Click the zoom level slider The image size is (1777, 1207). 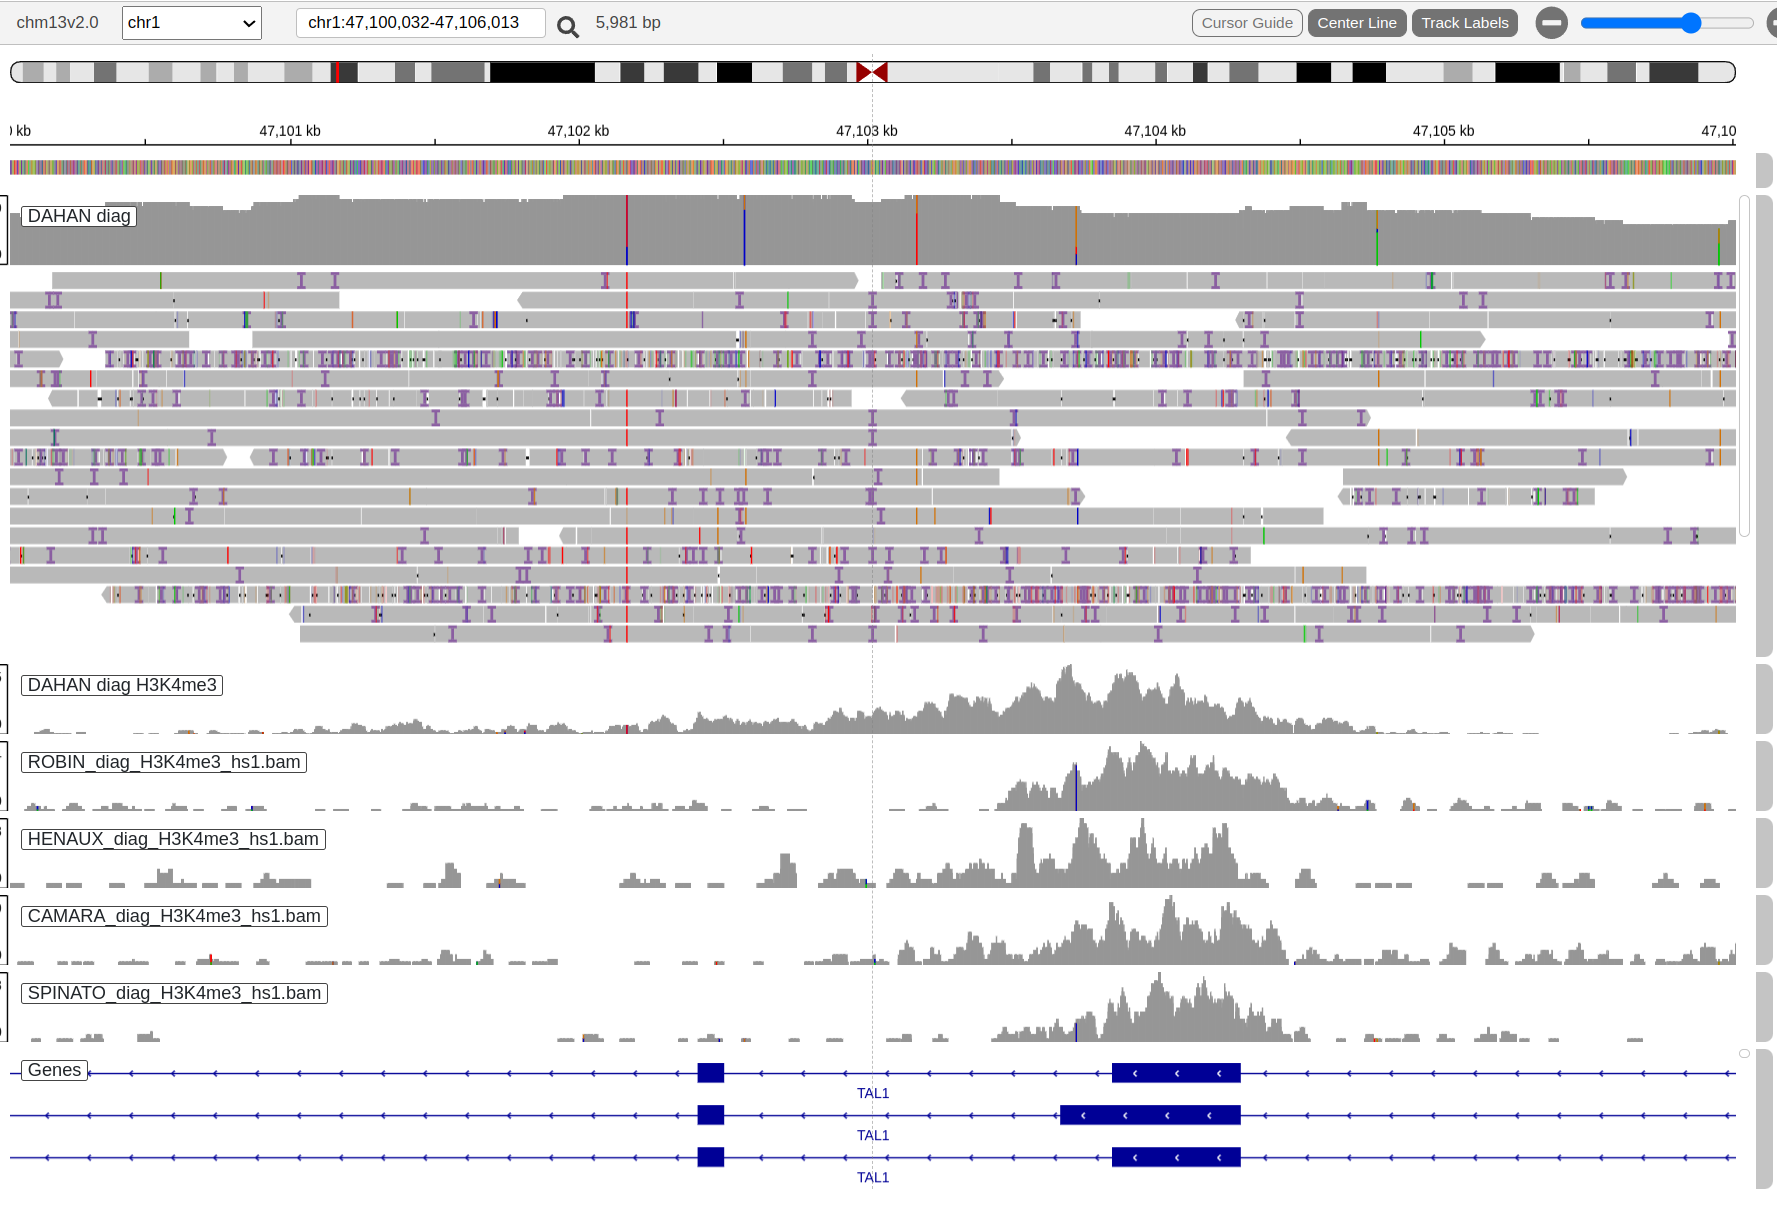pyautogui.click(x=1666, y=23)
